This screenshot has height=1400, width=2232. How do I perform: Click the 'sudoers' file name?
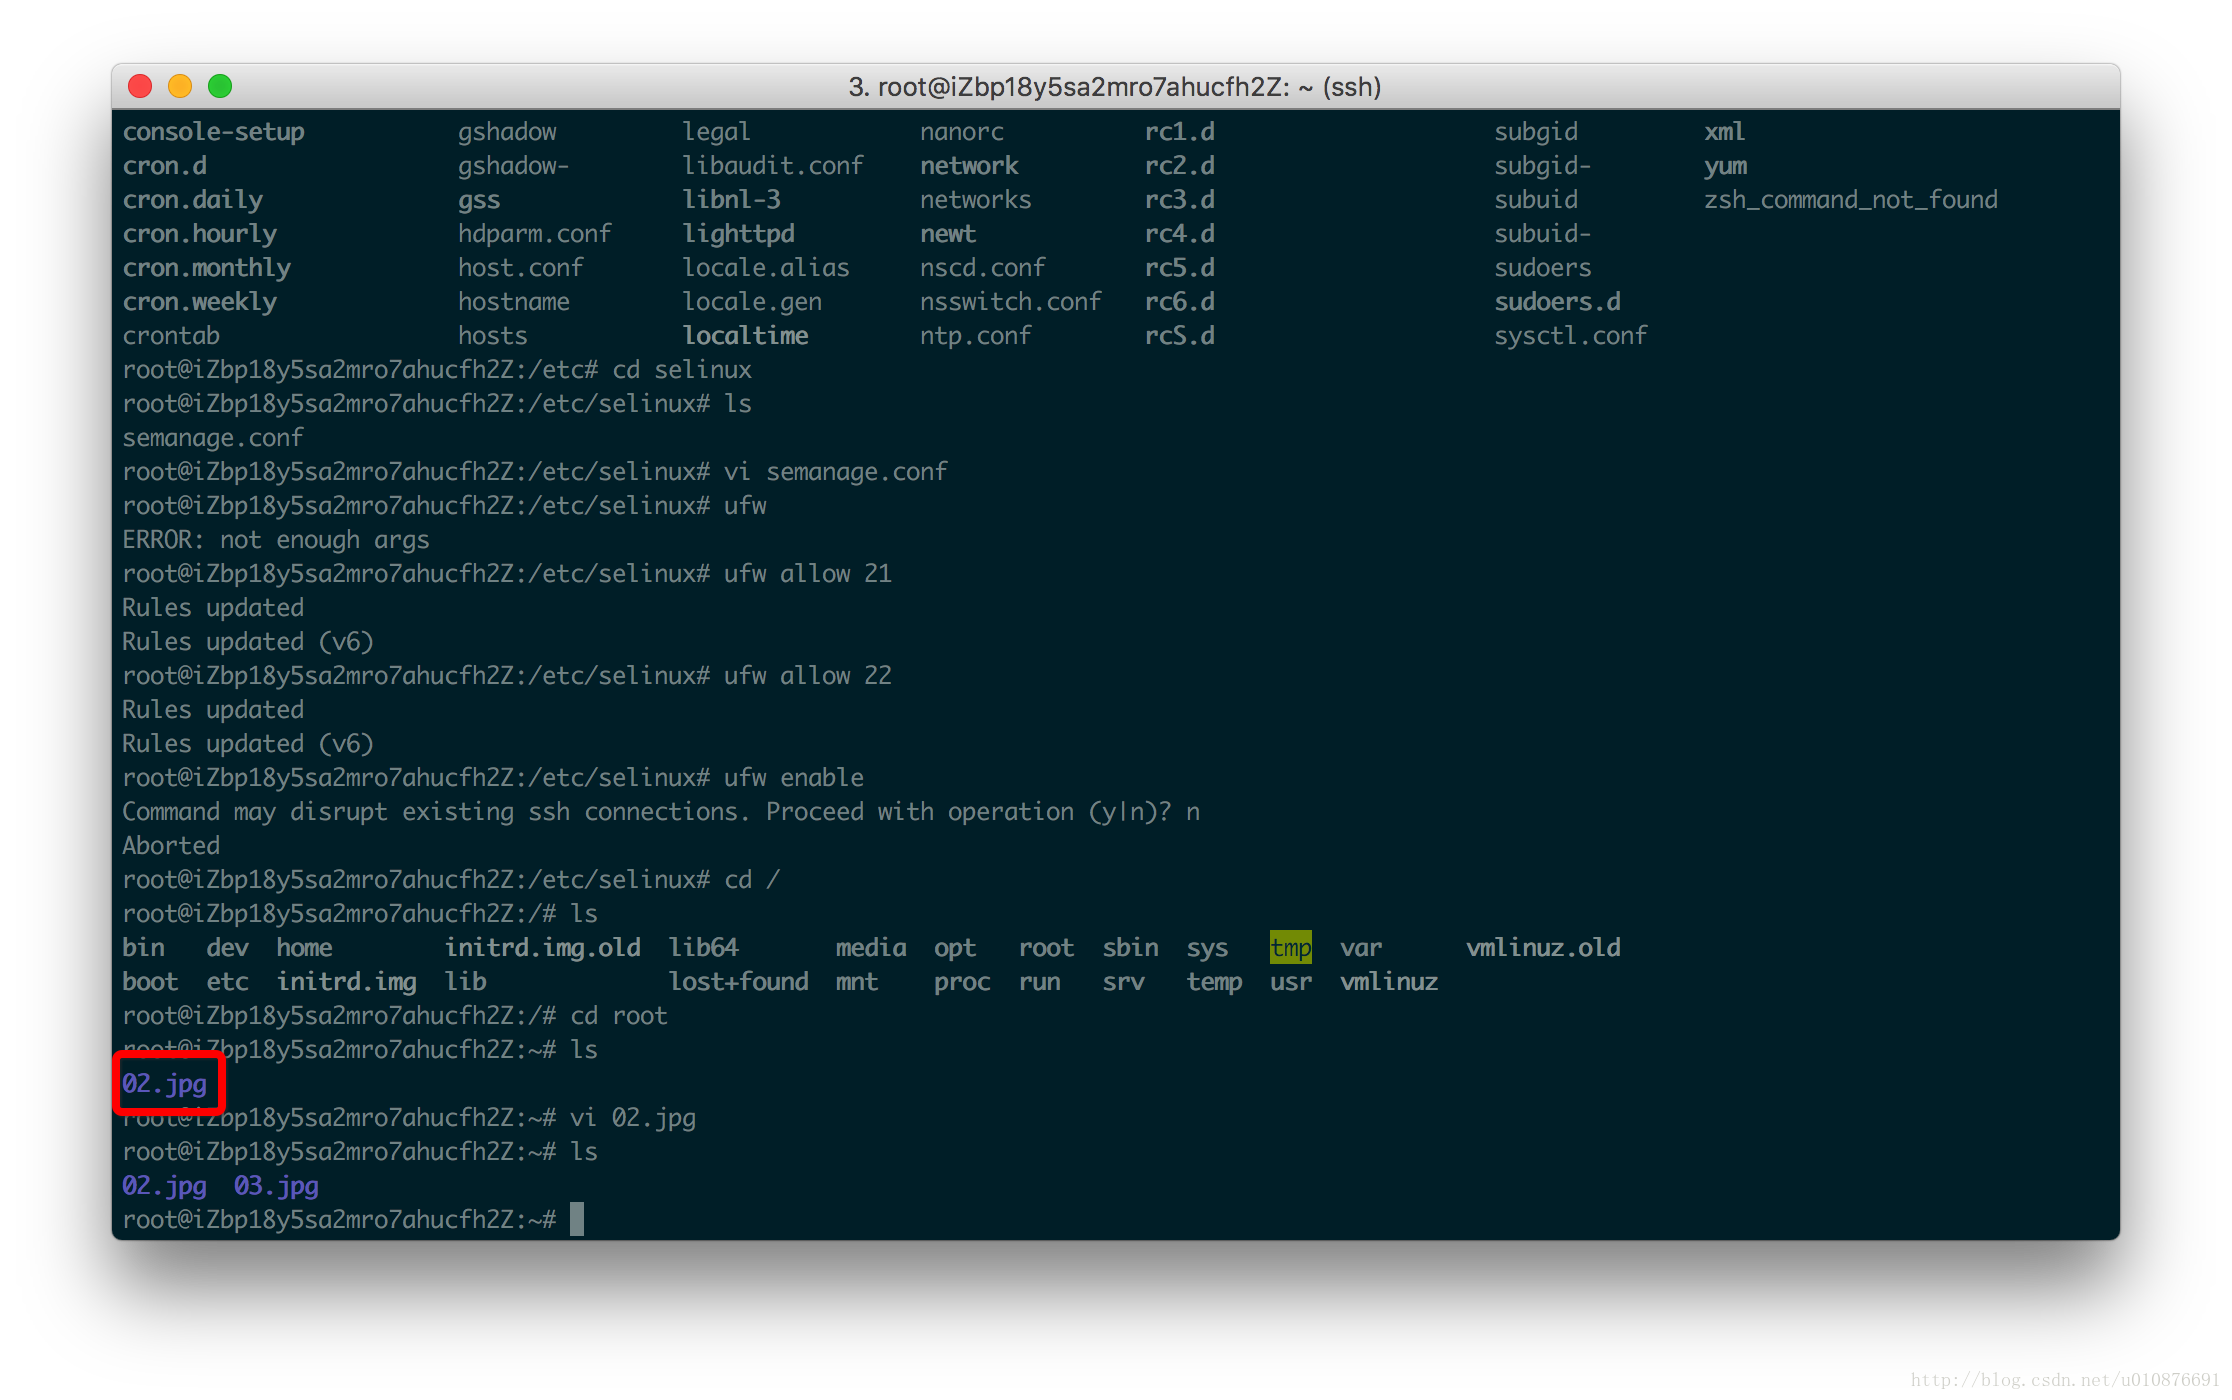click(1543, 268)
